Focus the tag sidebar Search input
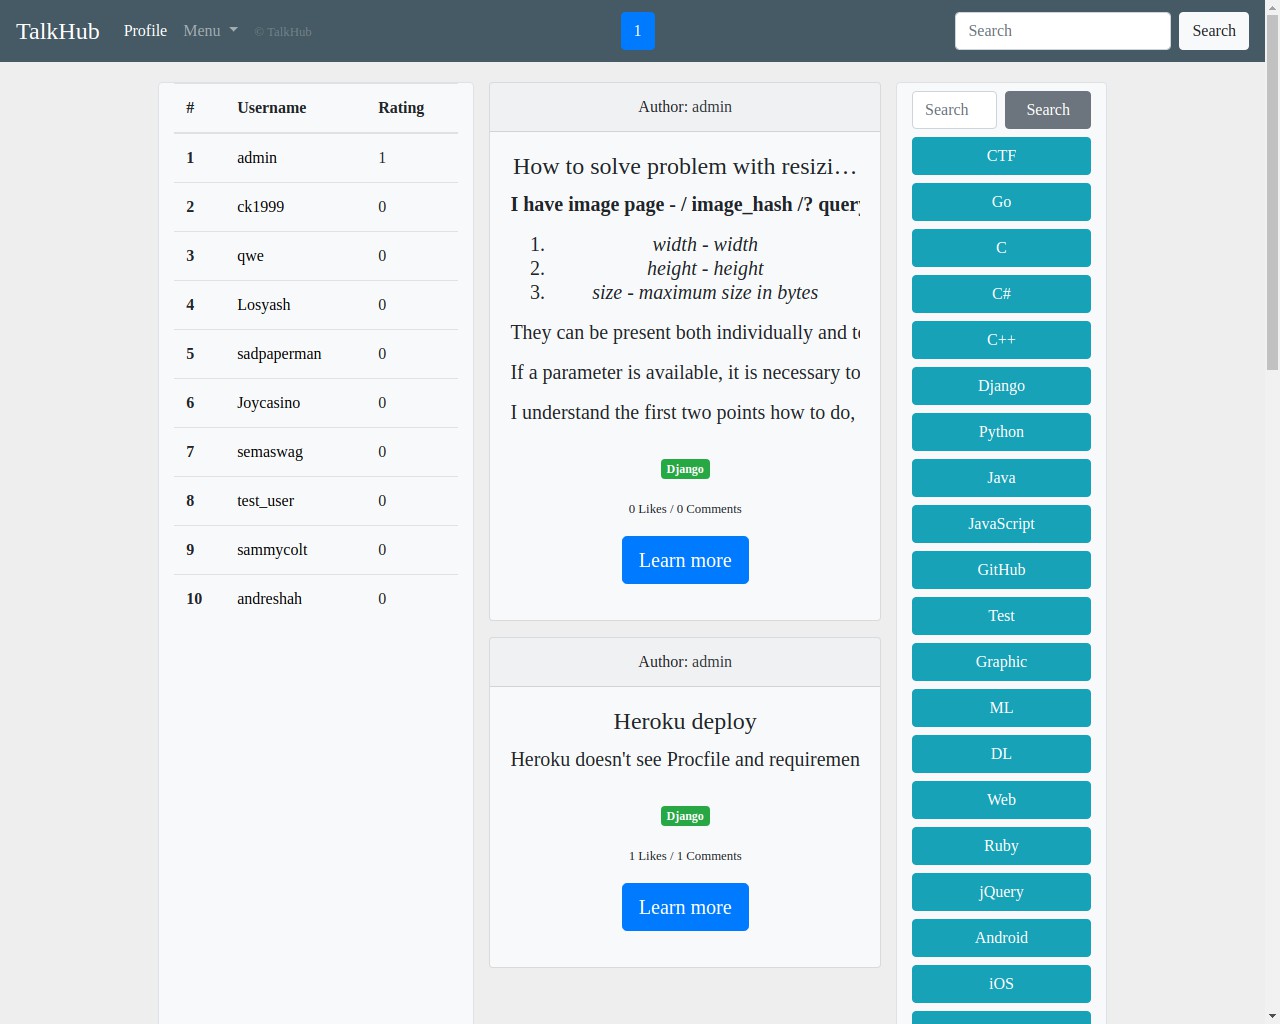 pyautogui.click(x=954, y=110)
